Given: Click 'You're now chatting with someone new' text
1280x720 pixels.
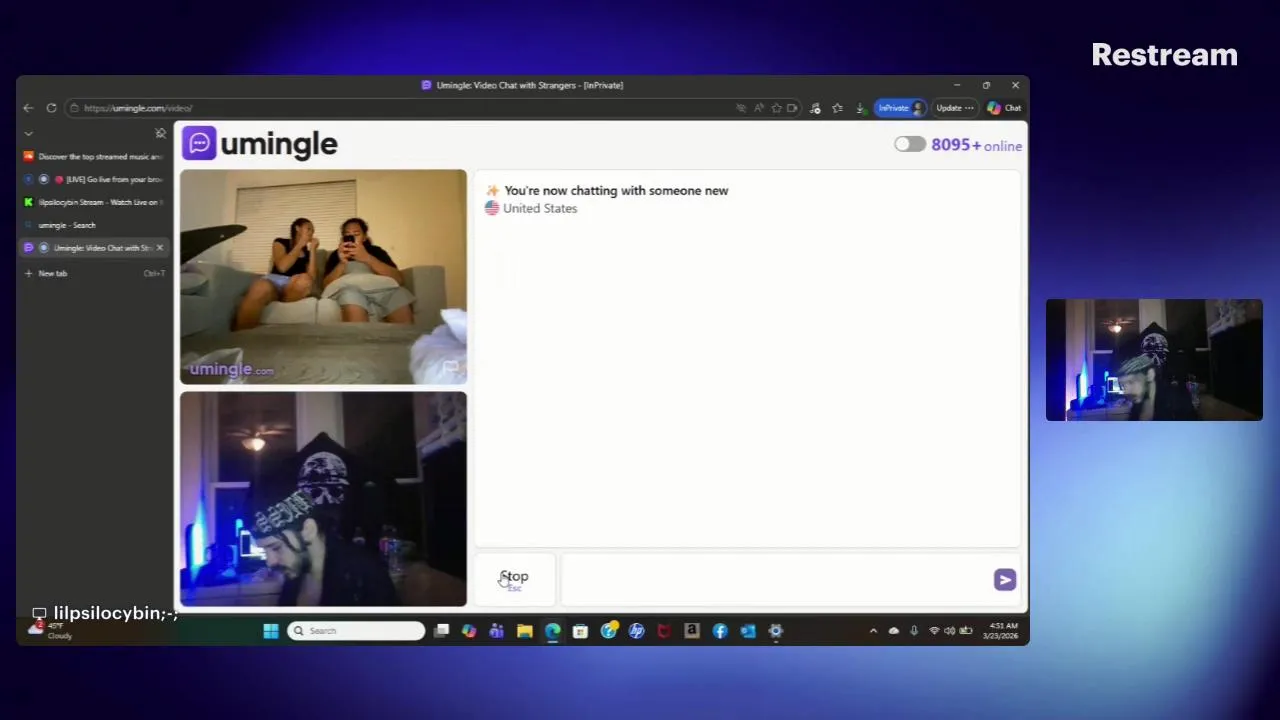Looking at the screenshot, I should tap(616, 190).
